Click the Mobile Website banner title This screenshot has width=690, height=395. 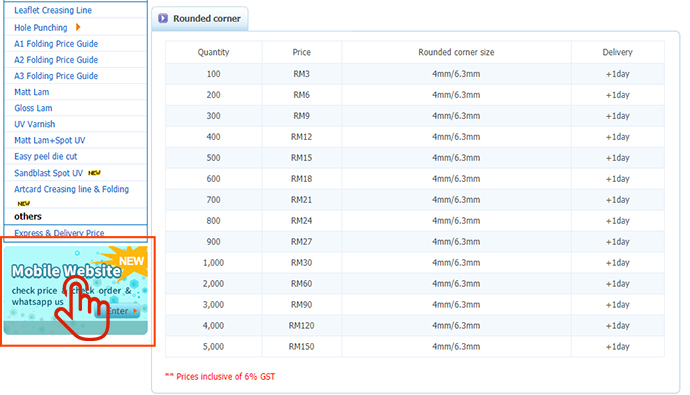[x=66, y=271]
